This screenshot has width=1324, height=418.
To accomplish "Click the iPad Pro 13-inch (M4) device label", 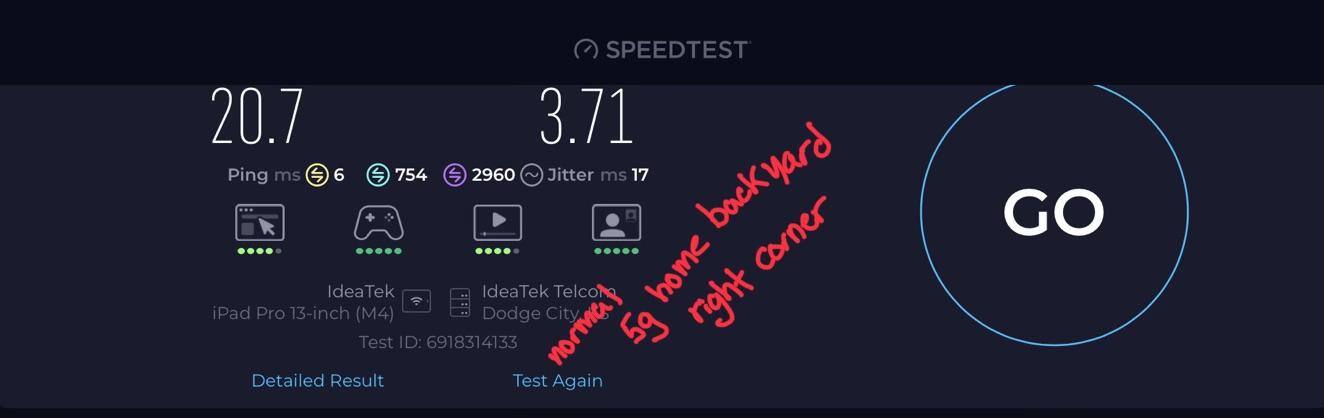I will click(303, 313).
